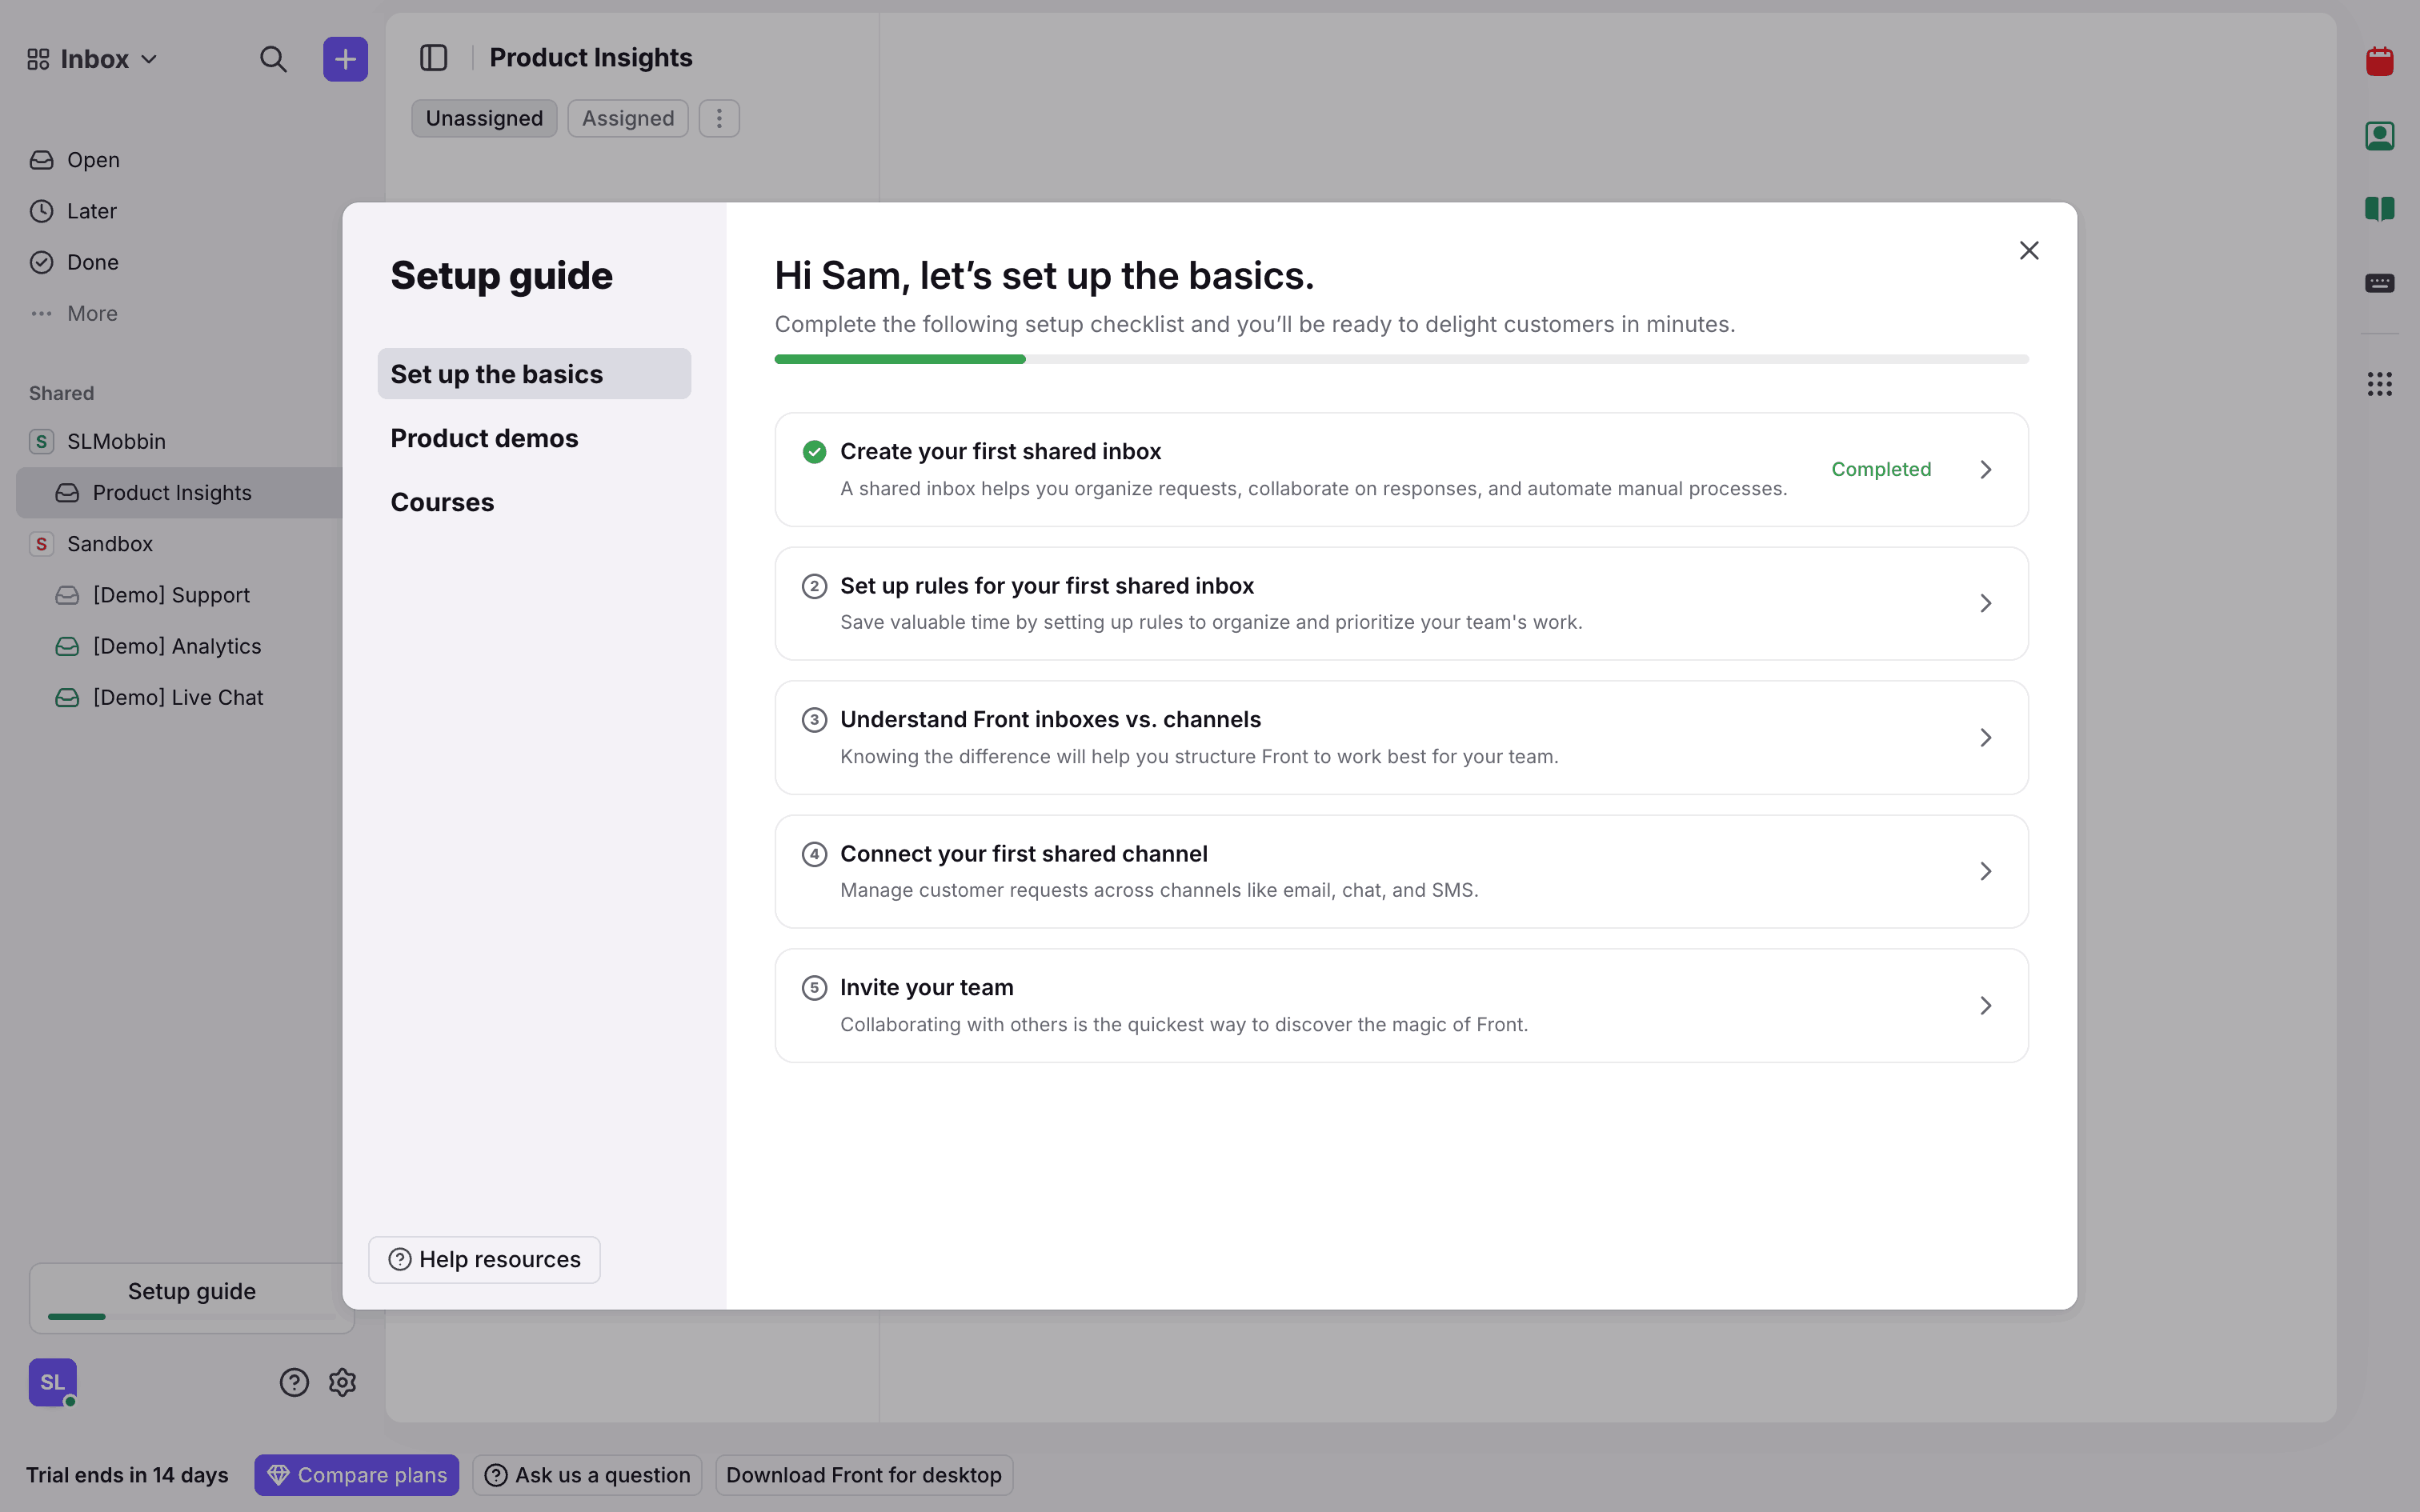Select the Product demos tab
The image size is (2420, 1512).
pos(484,438)
